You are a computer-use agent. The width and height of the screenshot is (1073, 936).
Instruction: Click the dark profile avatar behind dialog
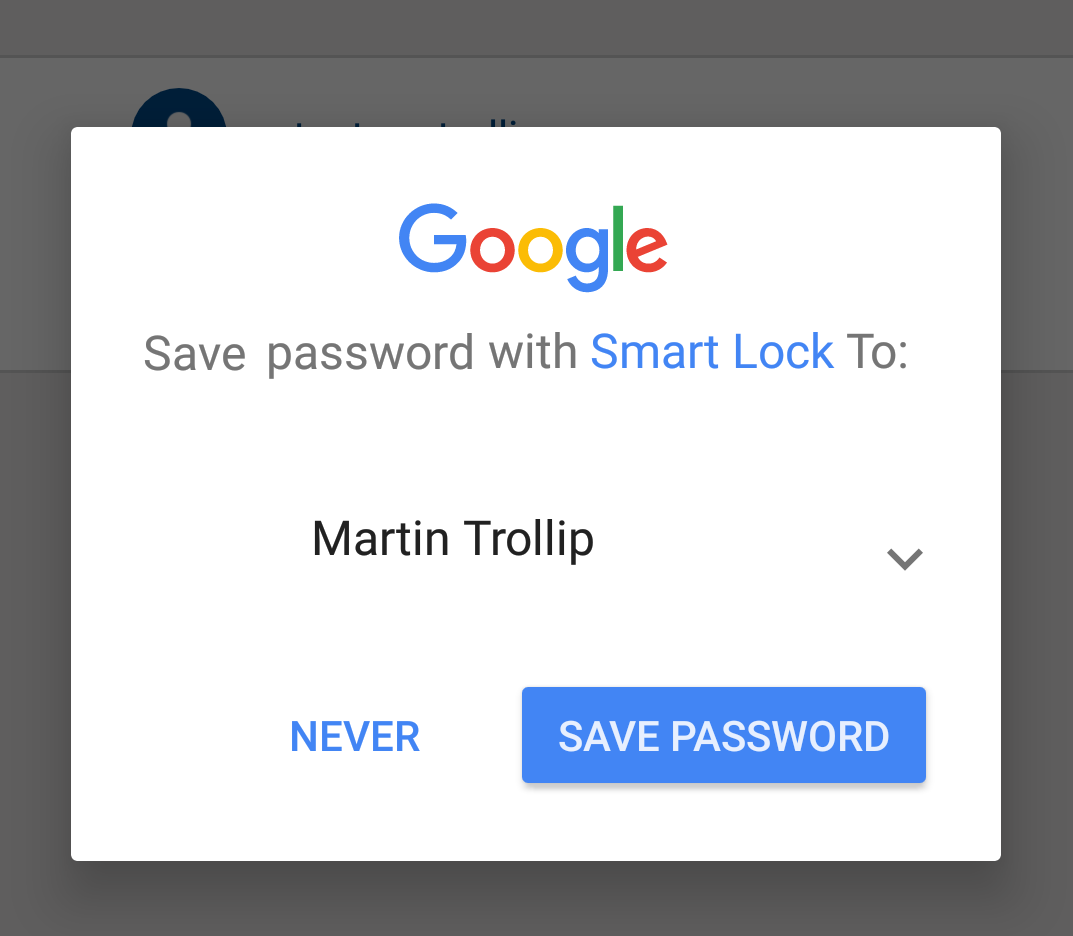179,108
